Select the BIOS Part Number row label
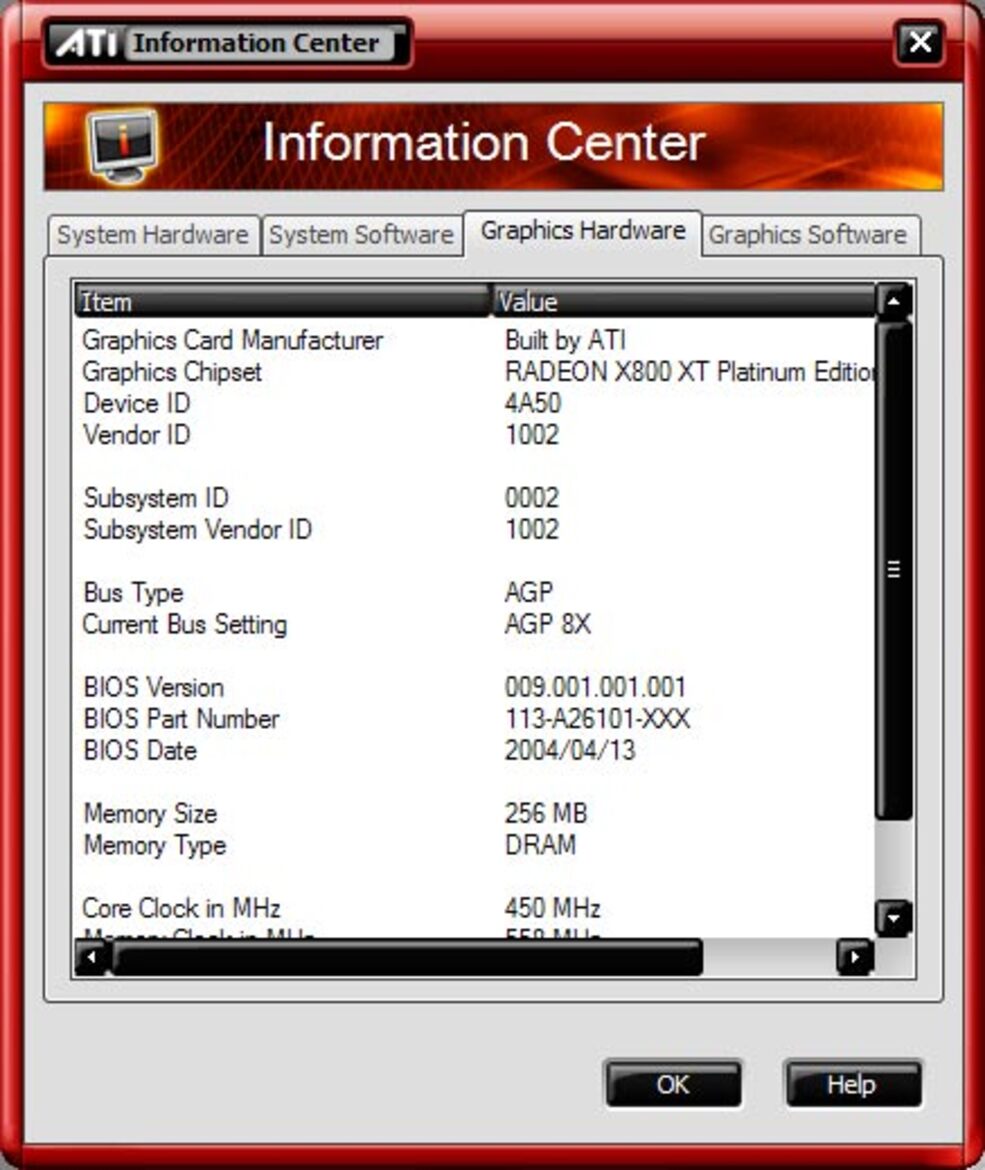Viewport: 985px width, 1170px height. (x=181, y=719)
